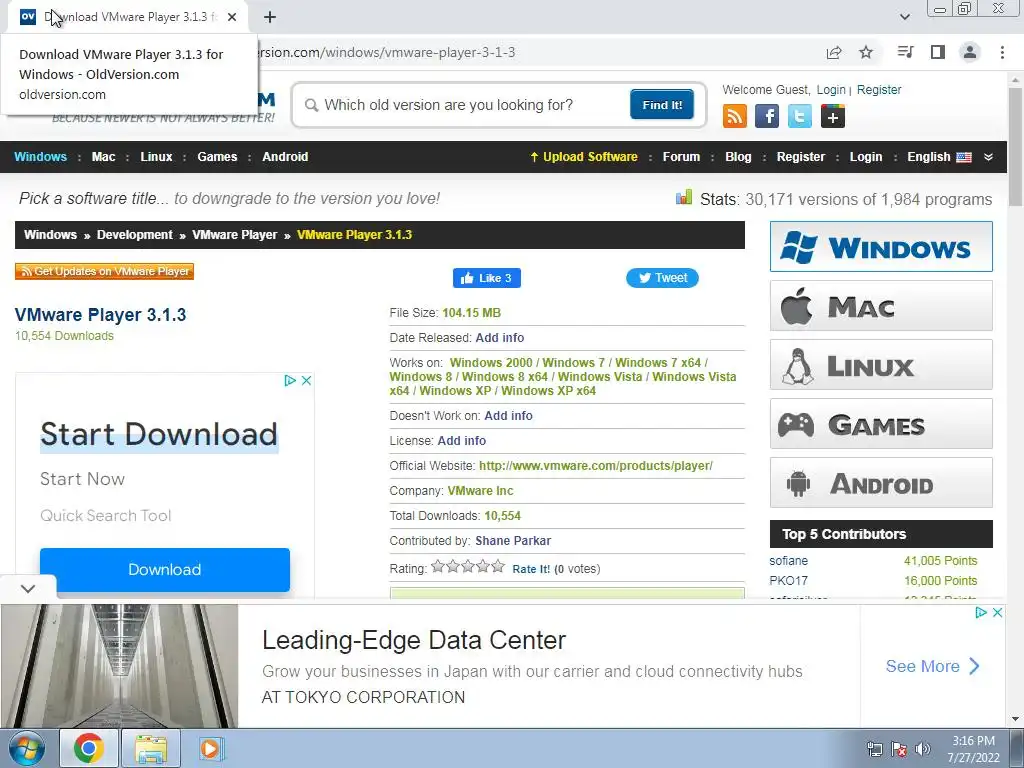Open the Chrome profile avatar

pos(970,52)
